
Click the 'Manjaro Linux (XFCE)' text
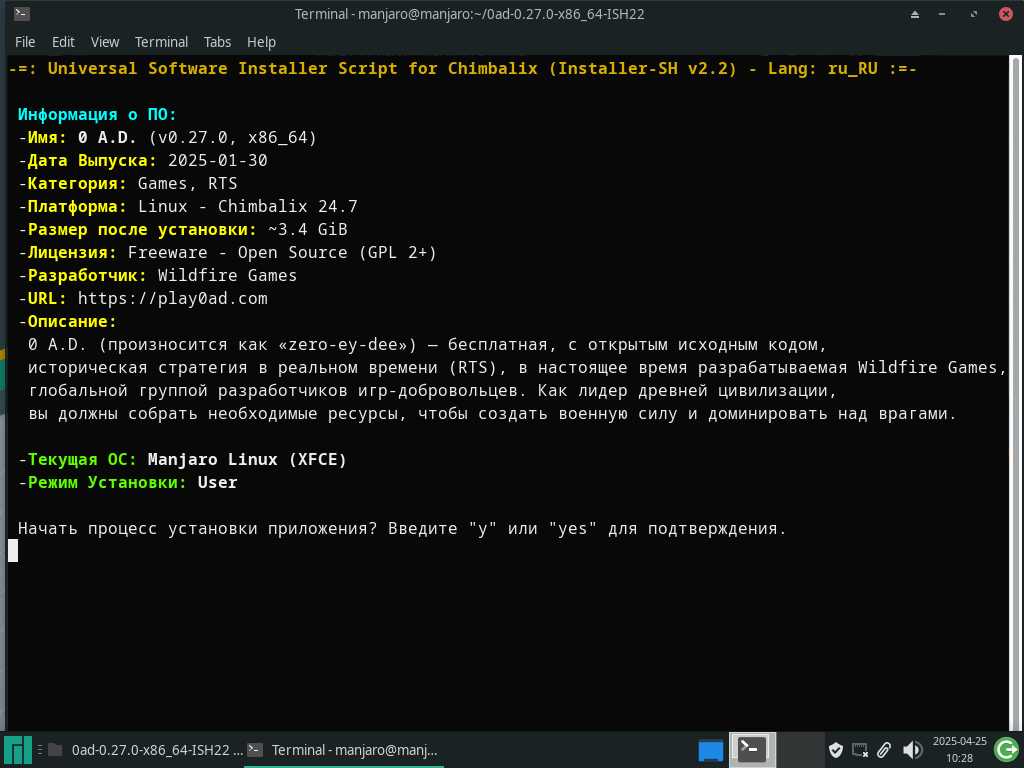click(247, 460)
